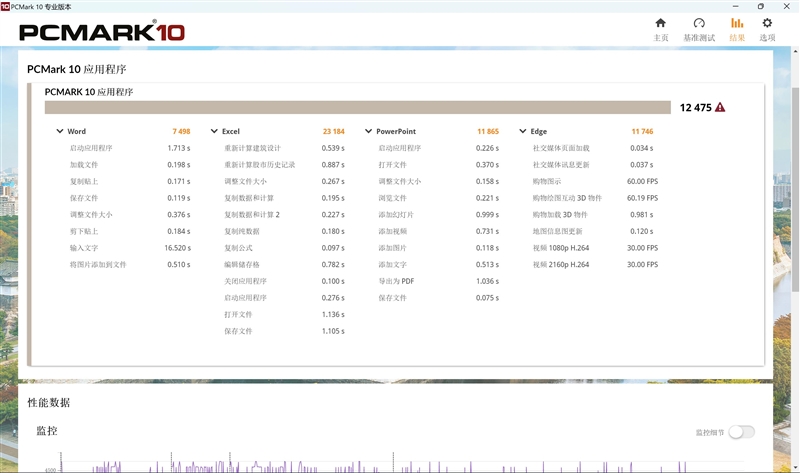Click the vertical scrollbar thumb
Screen dimensions: 800x473
point(795,189)
